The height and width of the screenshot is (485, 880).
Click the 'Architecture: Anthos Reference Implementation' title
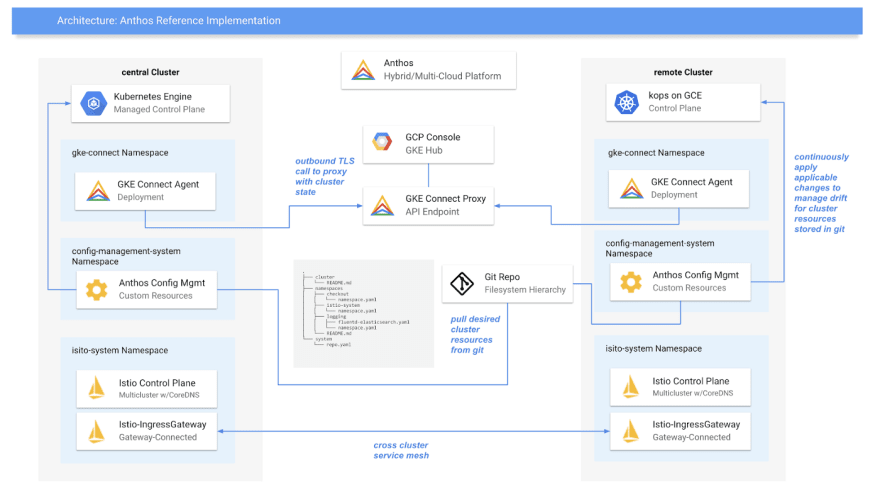tap(169, 21)
